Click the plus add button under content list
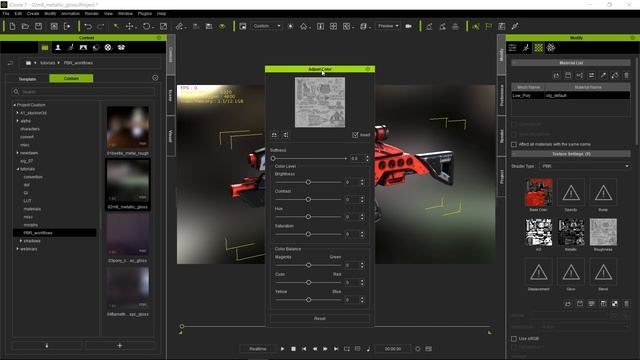This screenshot has width=640, height=360. pyautogui.click(x=120, y=346)
